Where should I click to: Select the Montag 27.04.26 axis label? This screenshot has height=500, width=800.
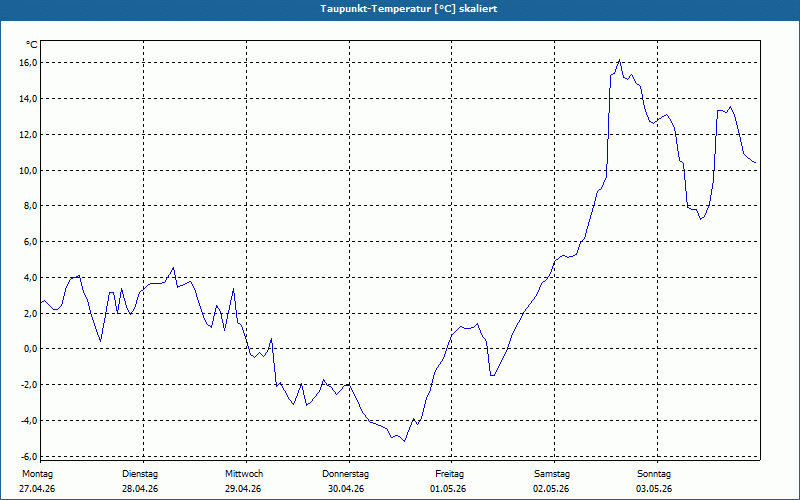(x=37, y=481)
